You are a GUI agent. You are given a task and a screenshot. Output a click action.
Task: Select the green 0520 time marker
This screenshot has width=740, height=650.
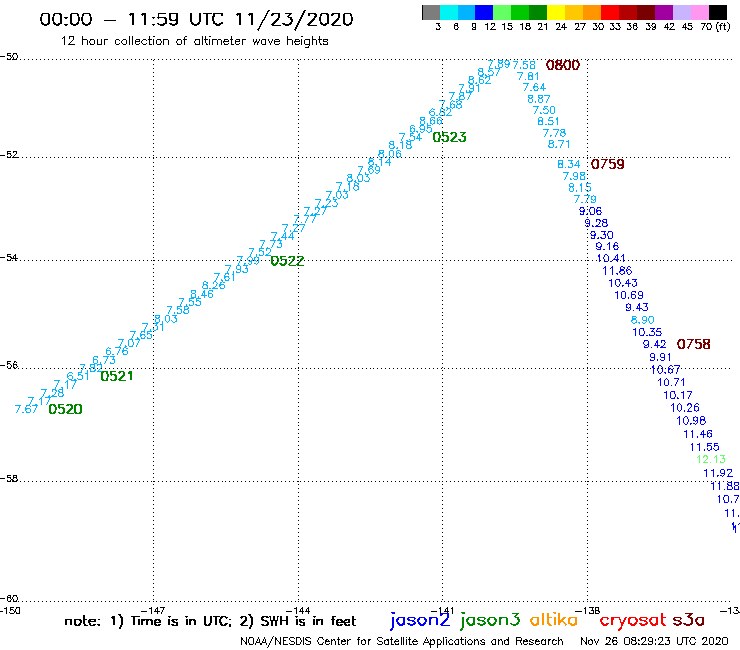pyautogui.click(x=65, y=409)
